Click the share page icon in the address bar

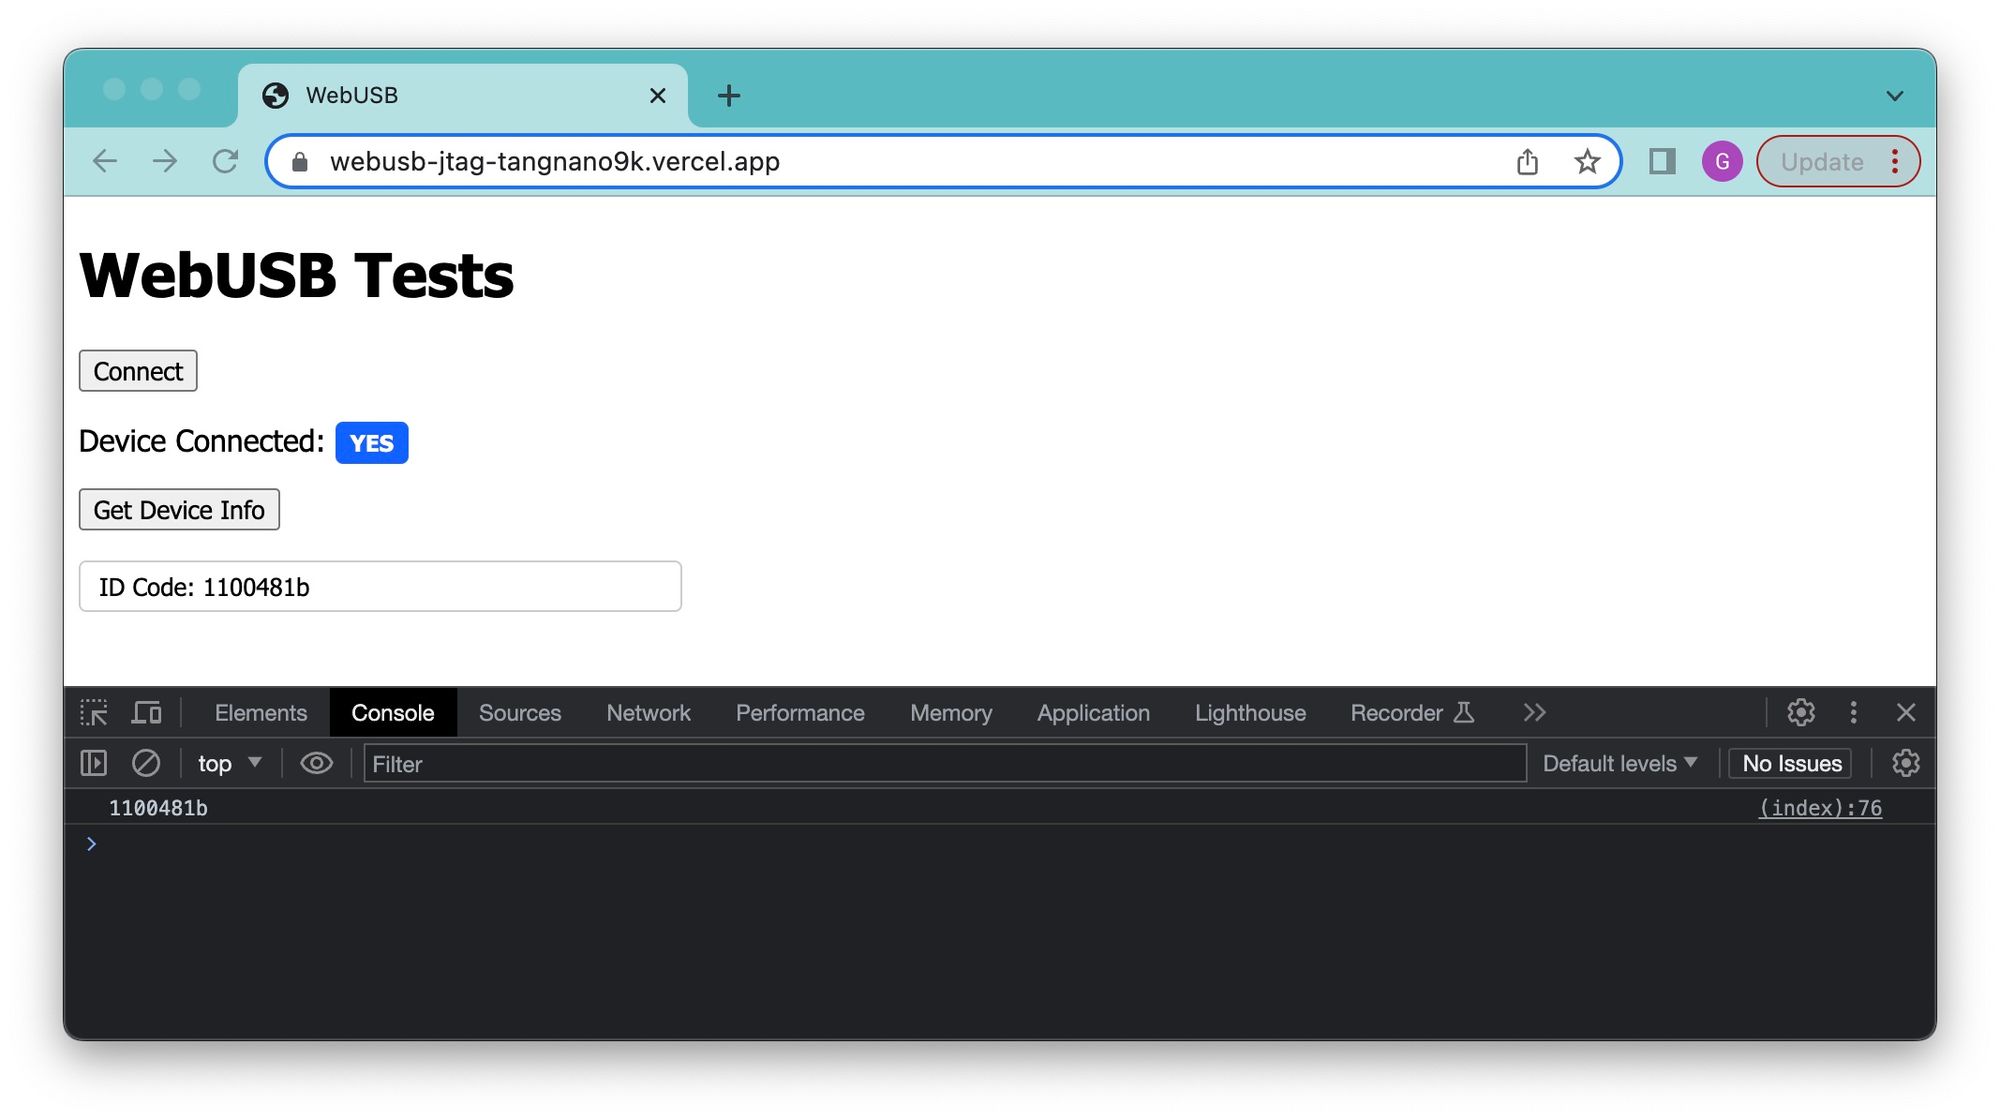(1527, 162)
